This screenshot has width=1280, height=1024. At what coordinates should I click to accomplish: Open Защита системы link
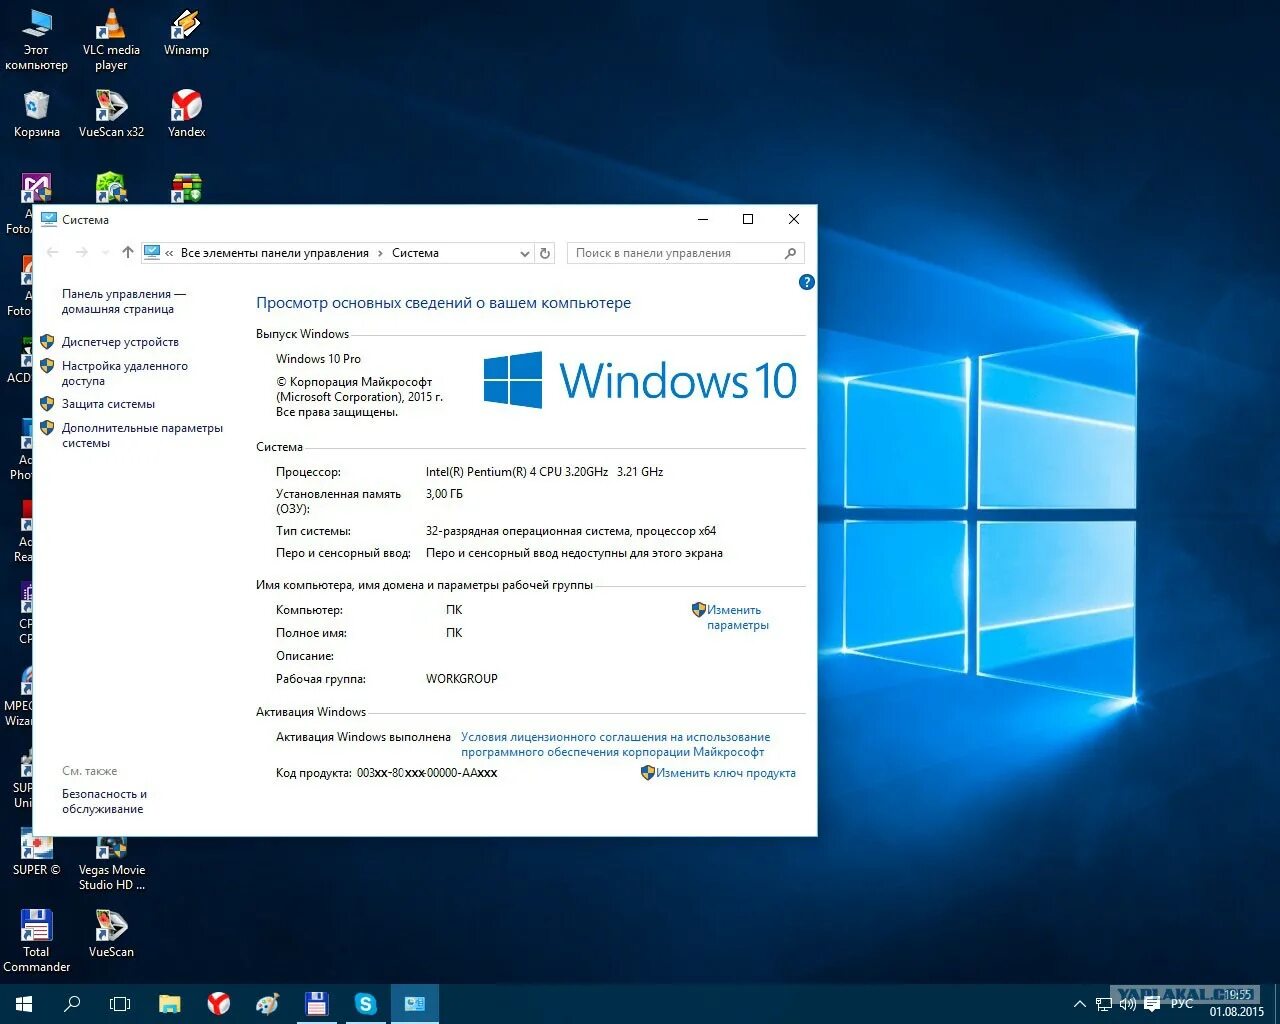pos(108,404)
